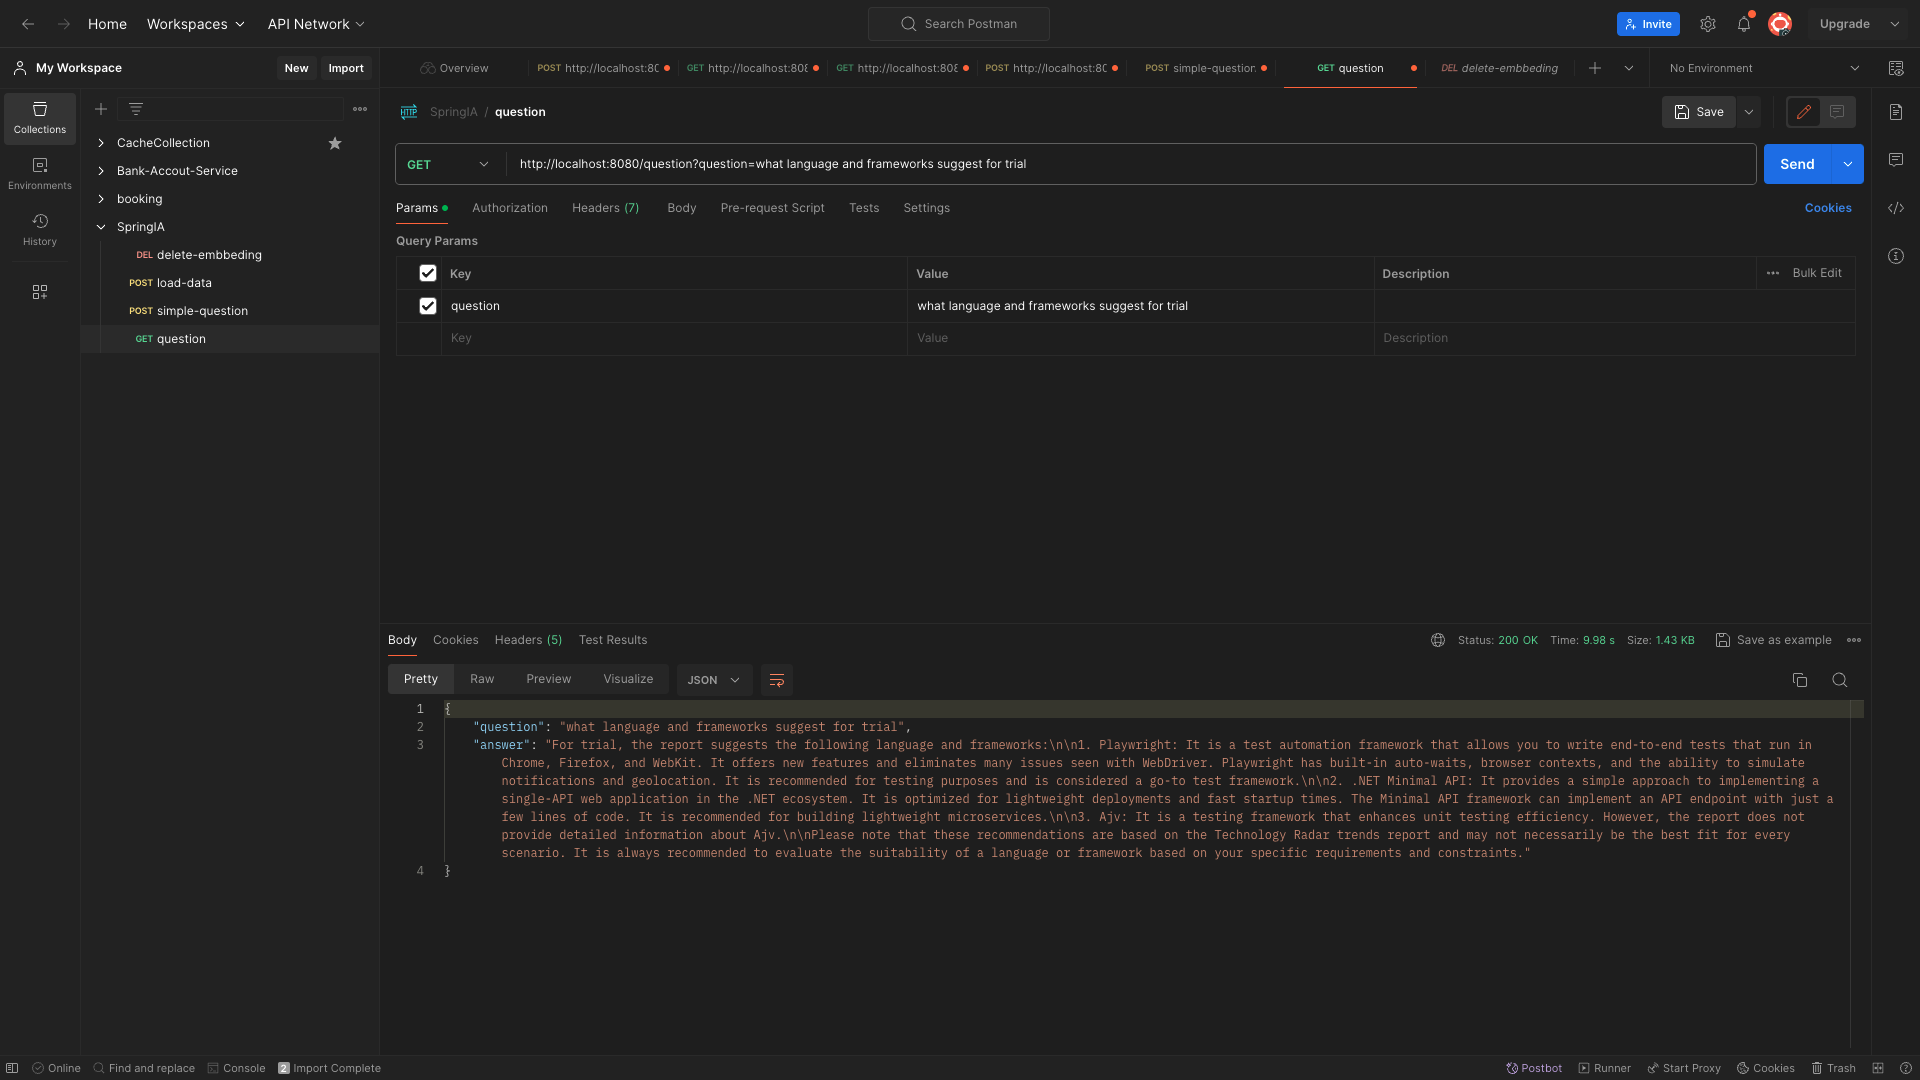Switch to the Headers (7) request tab
1920x1080 pixels.
coord(605,208)
